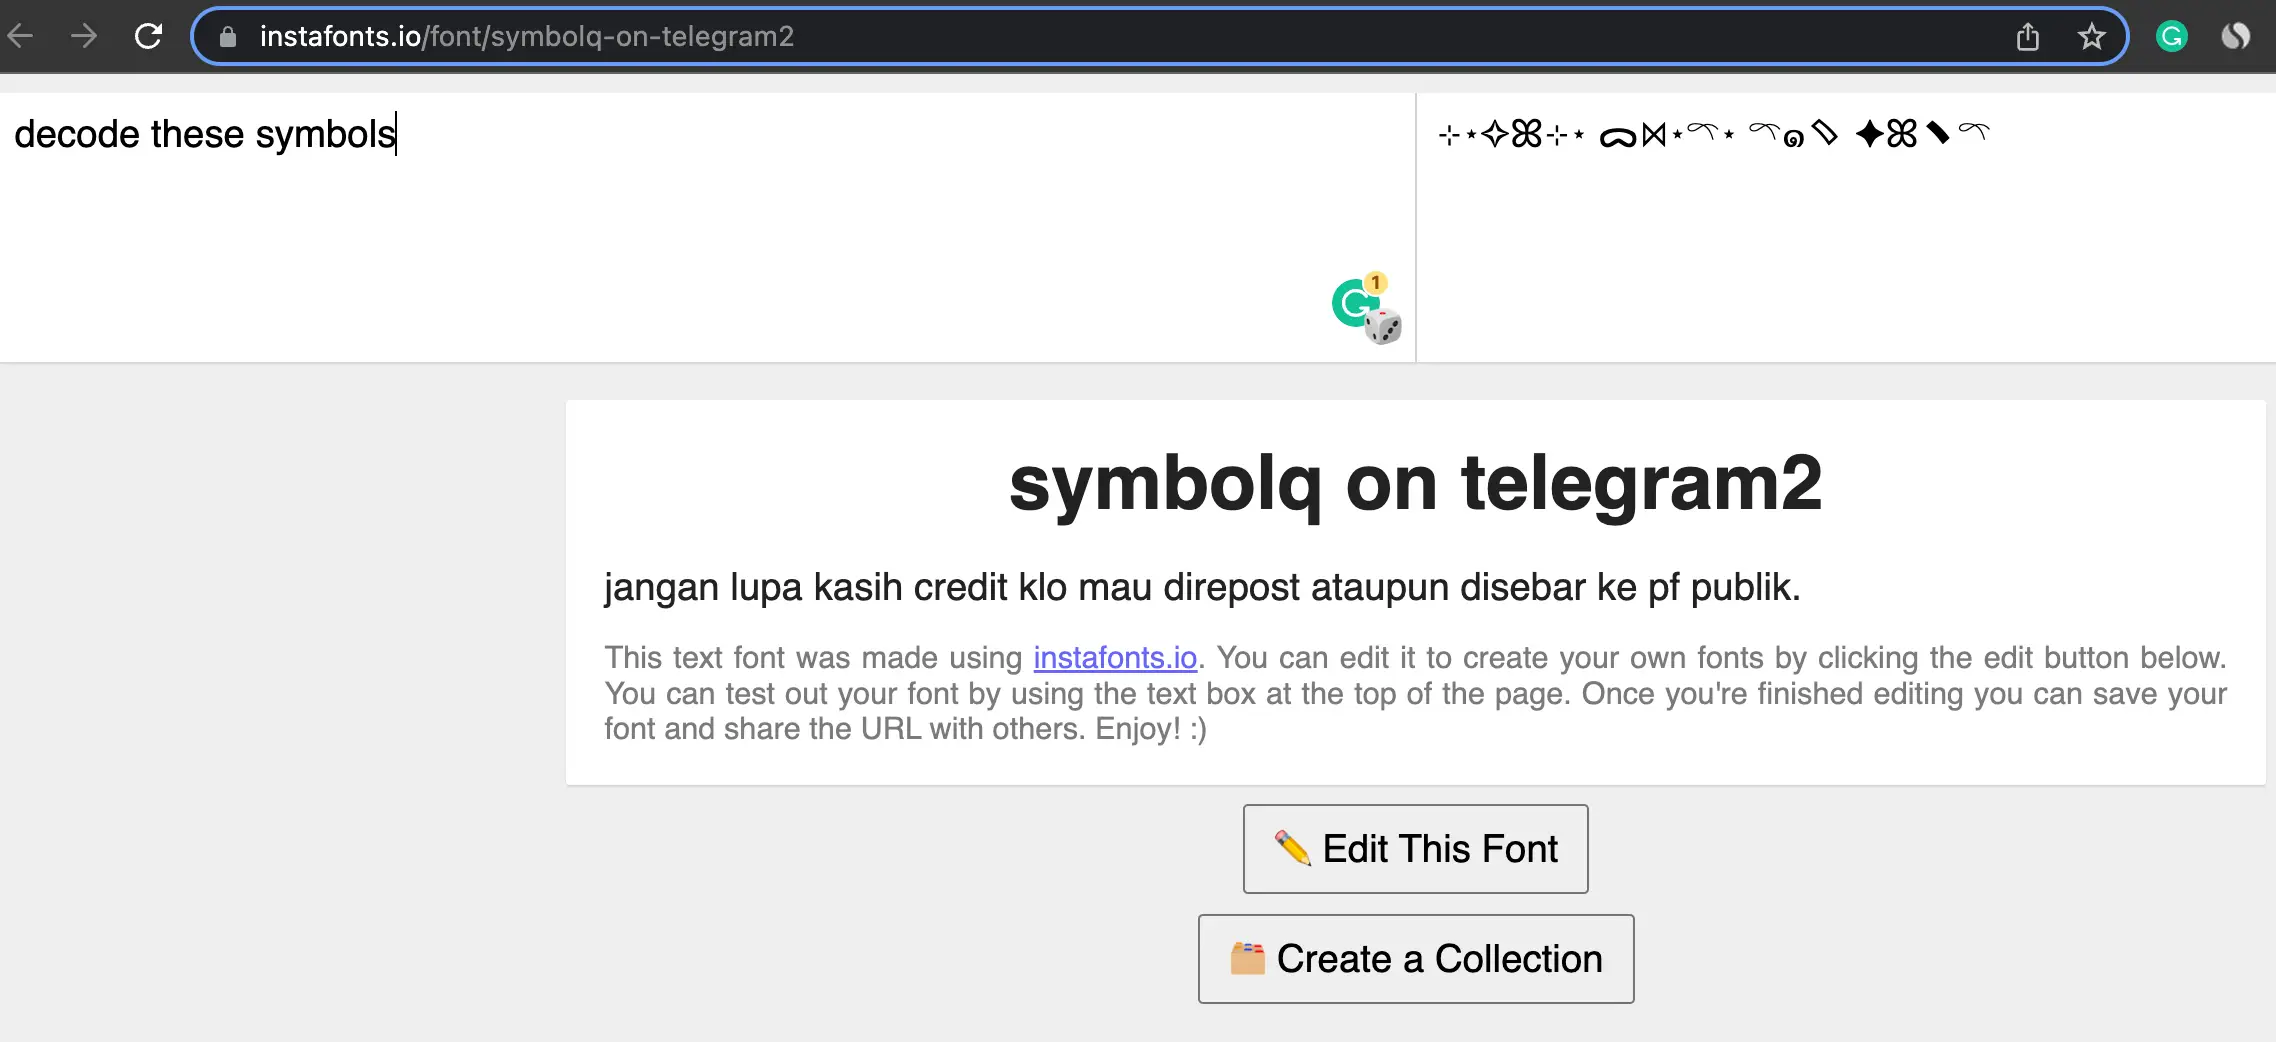Image resolution: width=2276 pixels, height=1042 pixels.
Task: Click the dice icon for random text
Action: point(1384,327)
